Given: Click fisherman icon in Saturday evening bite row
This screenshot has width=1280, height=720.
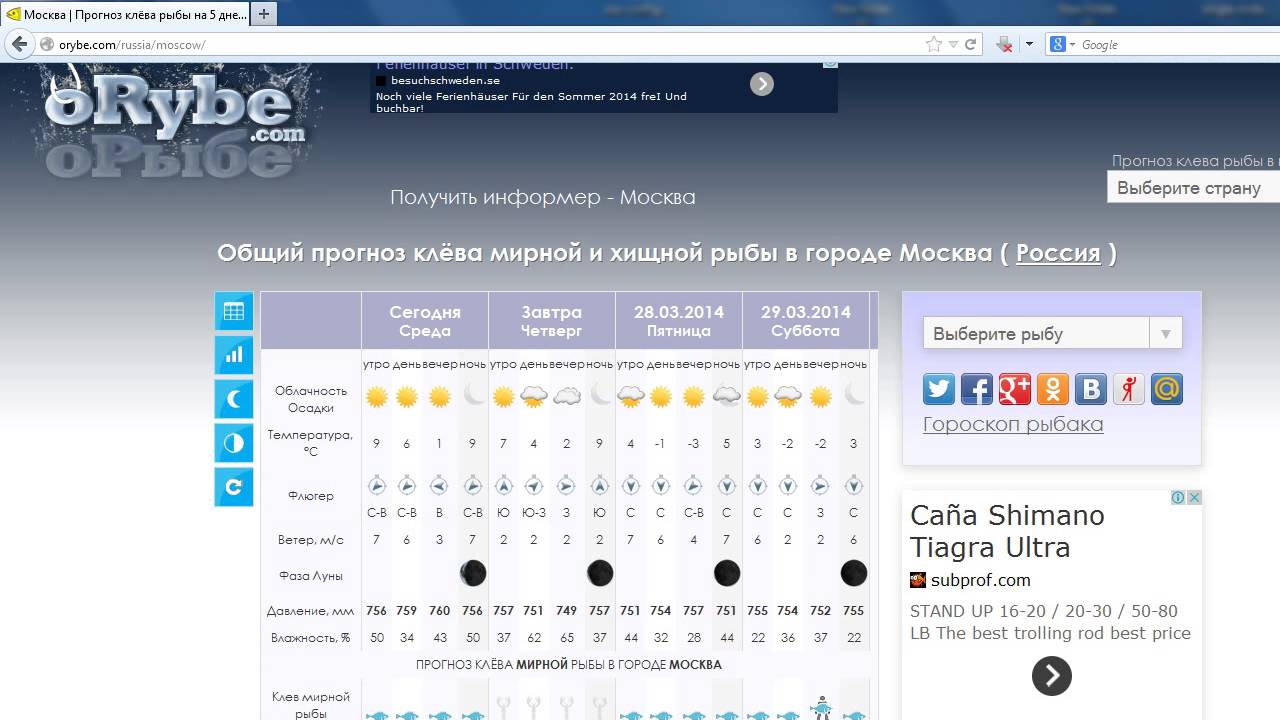Looking at the screenshot, I should click(x=821, y=707).
